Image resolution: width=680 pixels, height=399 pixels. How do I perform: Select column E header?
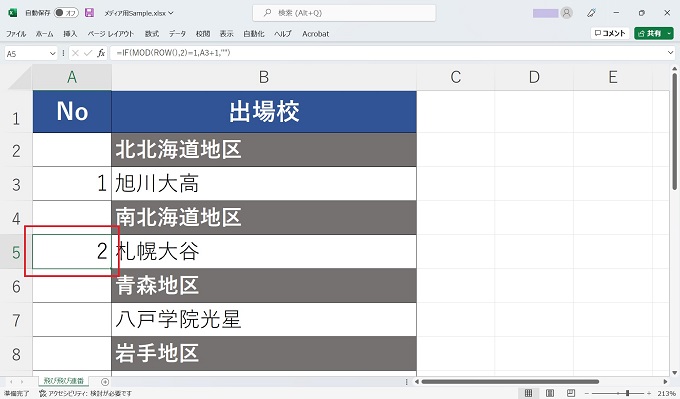(613, 77)
